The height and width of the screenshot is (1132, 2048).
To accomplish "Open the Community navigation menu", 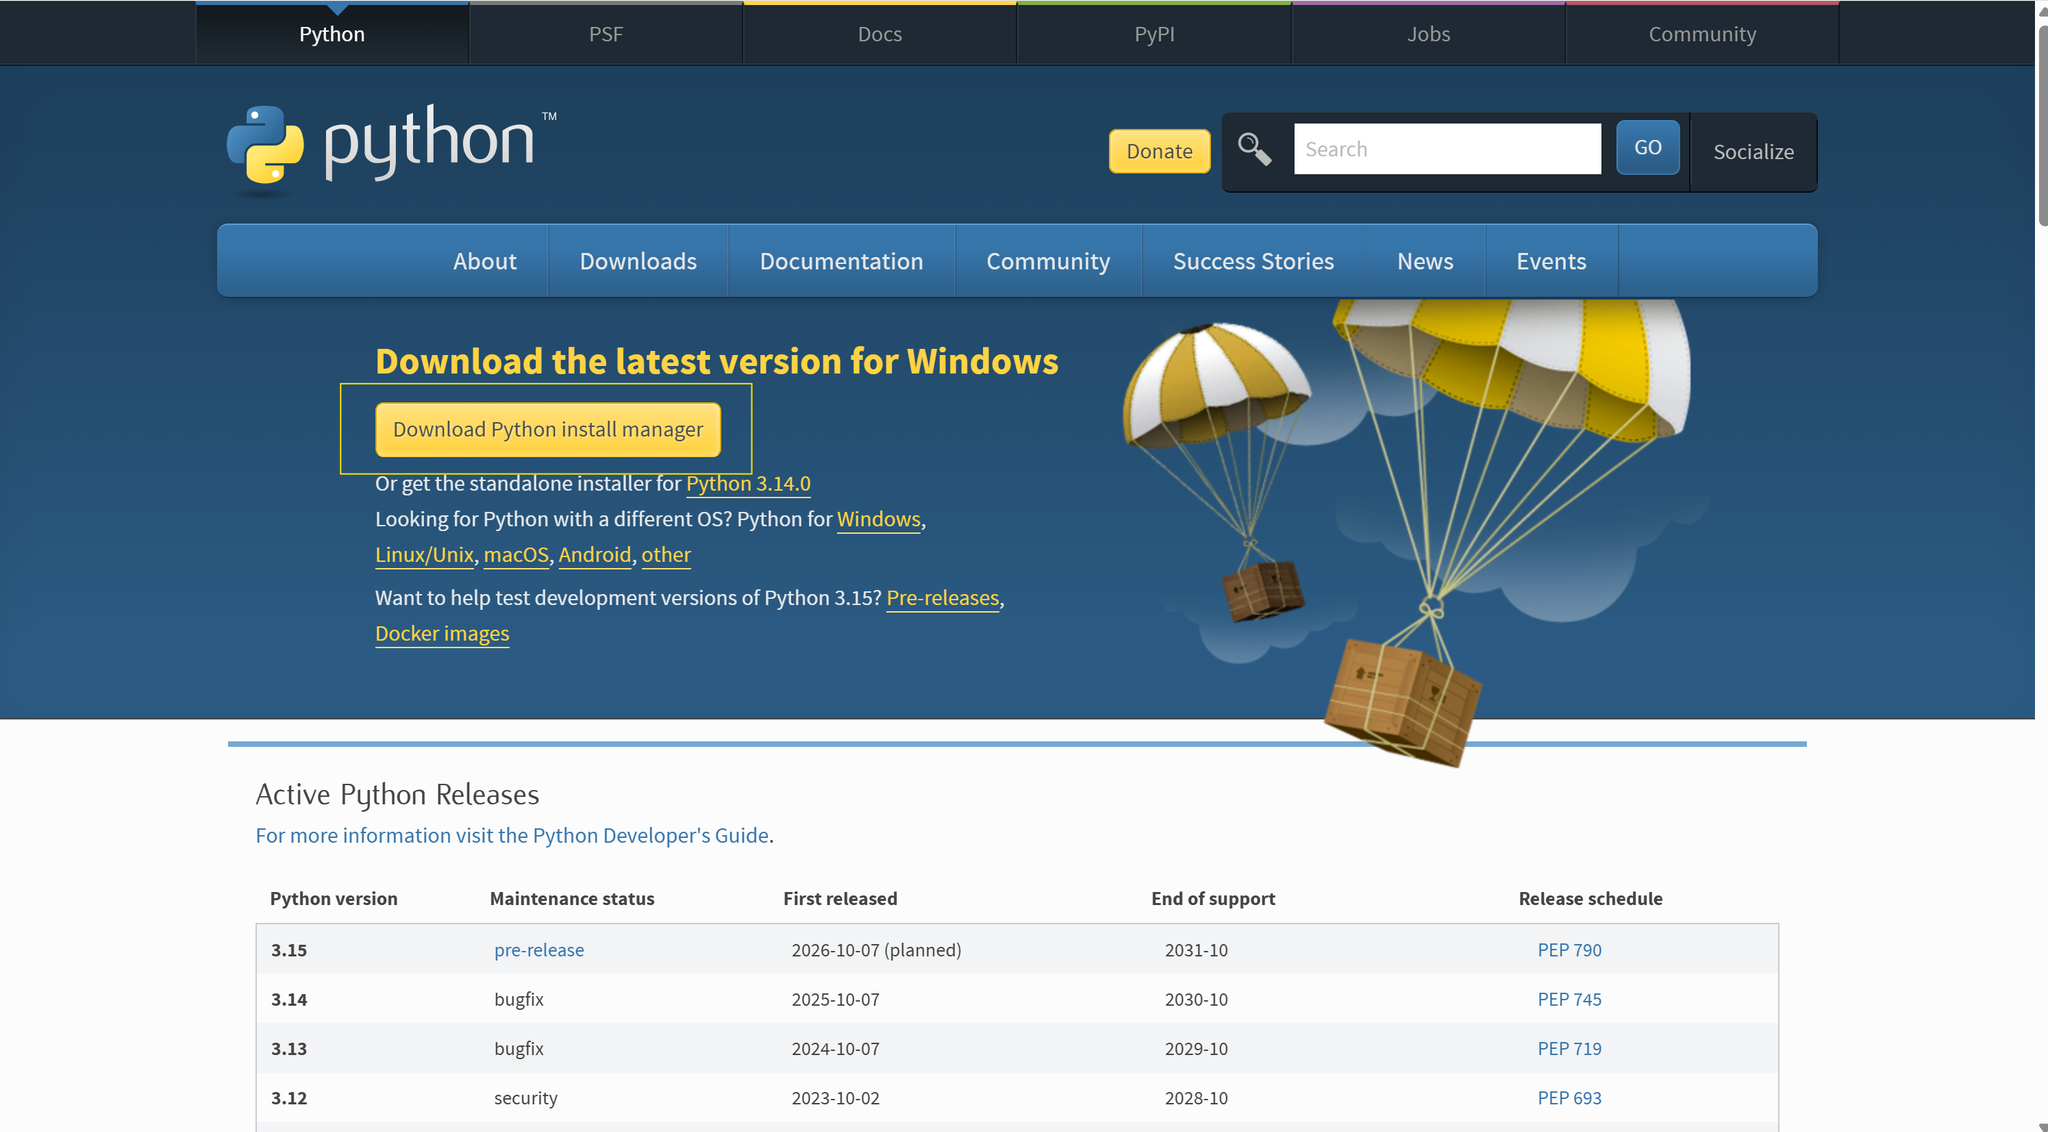I will [1702, 33].
